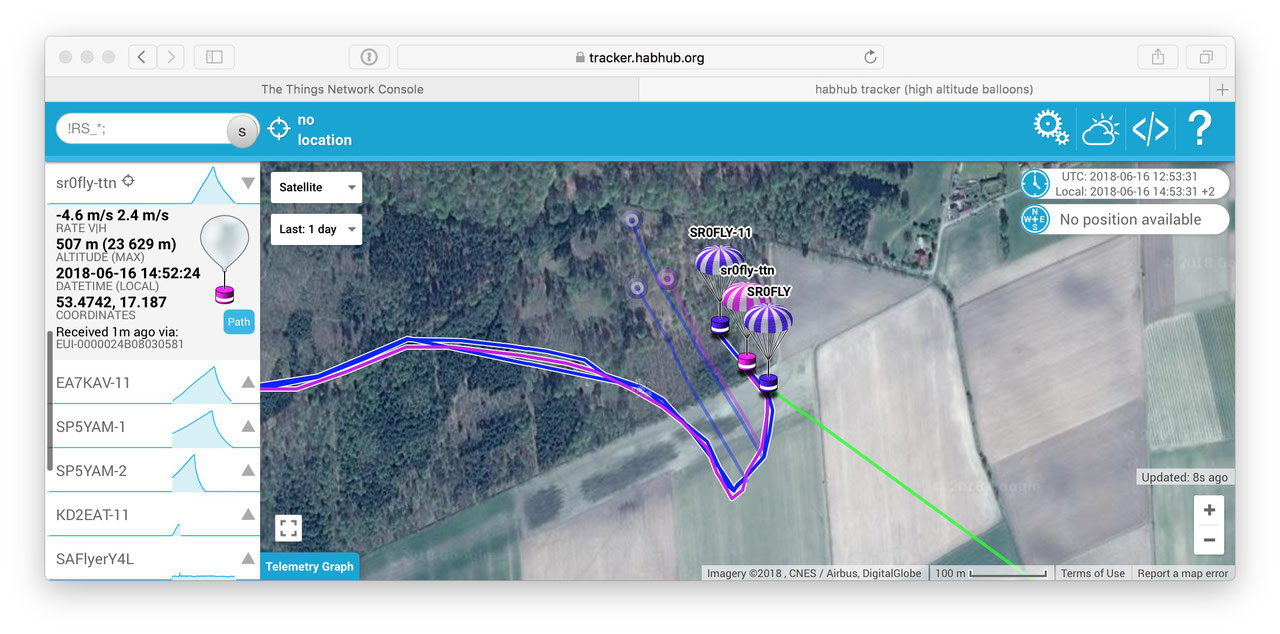Click the no location crosshair icon
Viewport: 1280px width, 634px height.
pyautogui.click(x=280, y=129)
